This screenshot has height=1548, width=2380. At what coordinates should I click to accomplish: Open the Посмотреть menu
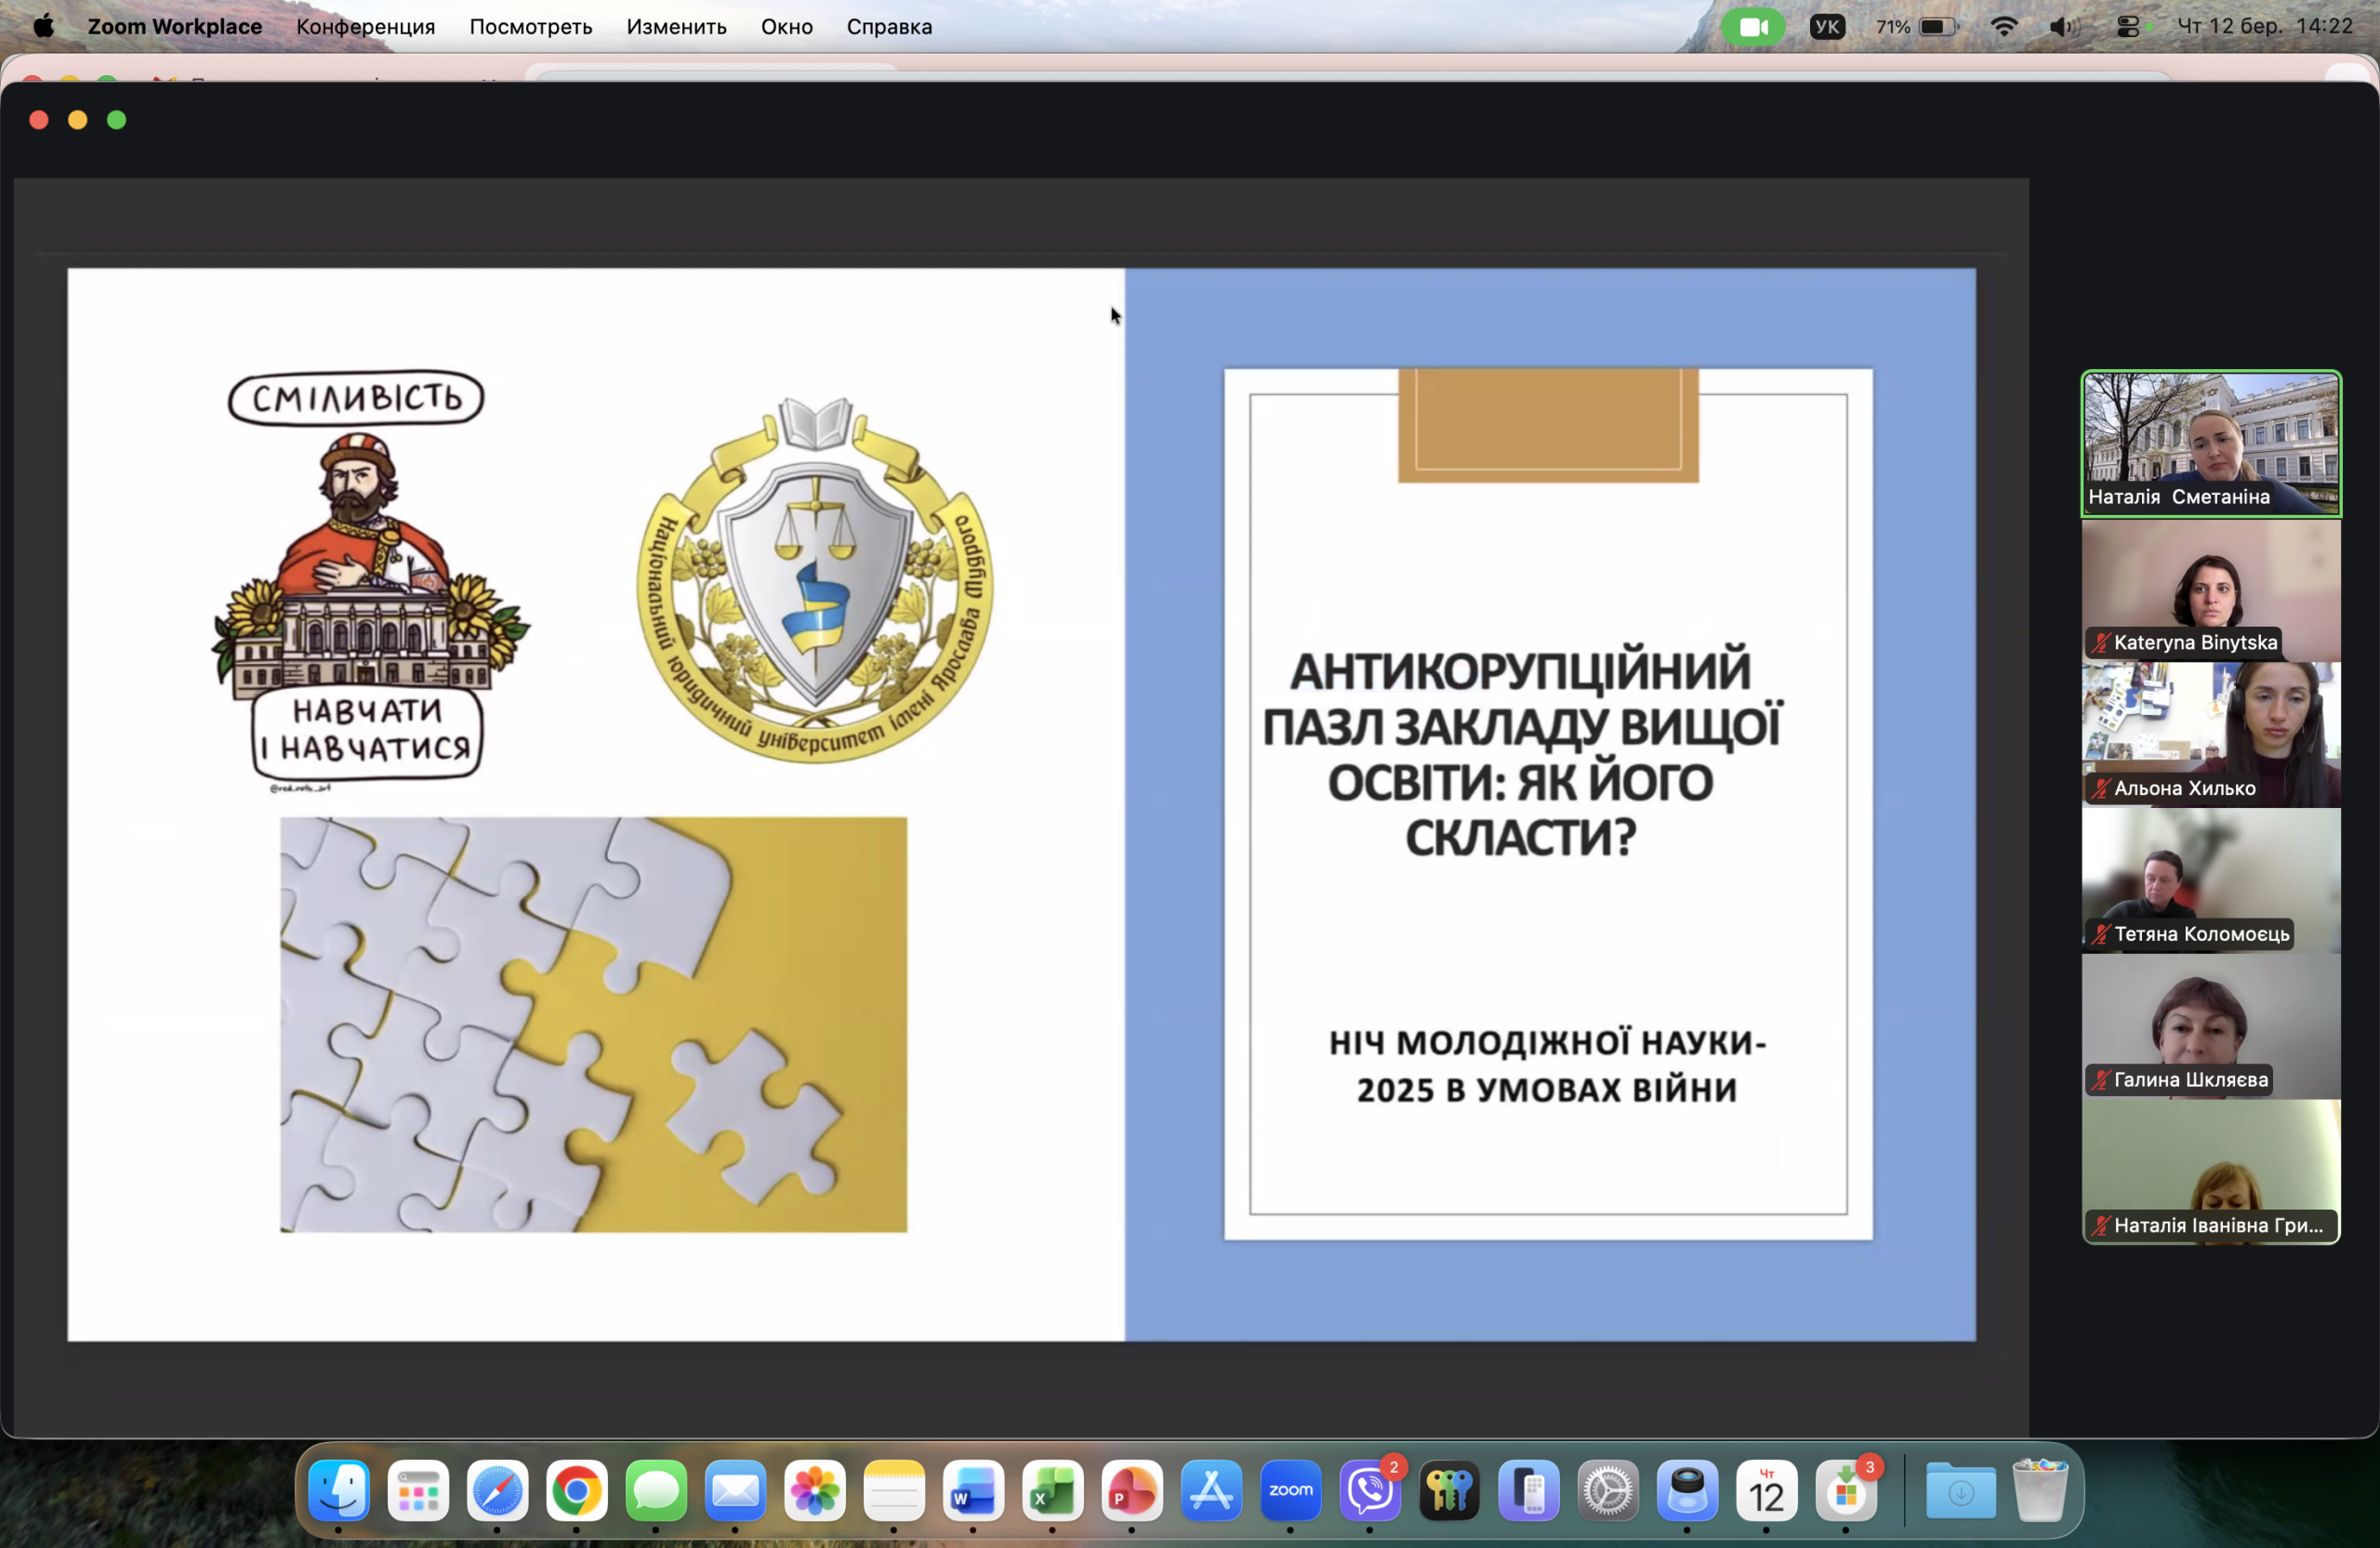click(530, 27)
